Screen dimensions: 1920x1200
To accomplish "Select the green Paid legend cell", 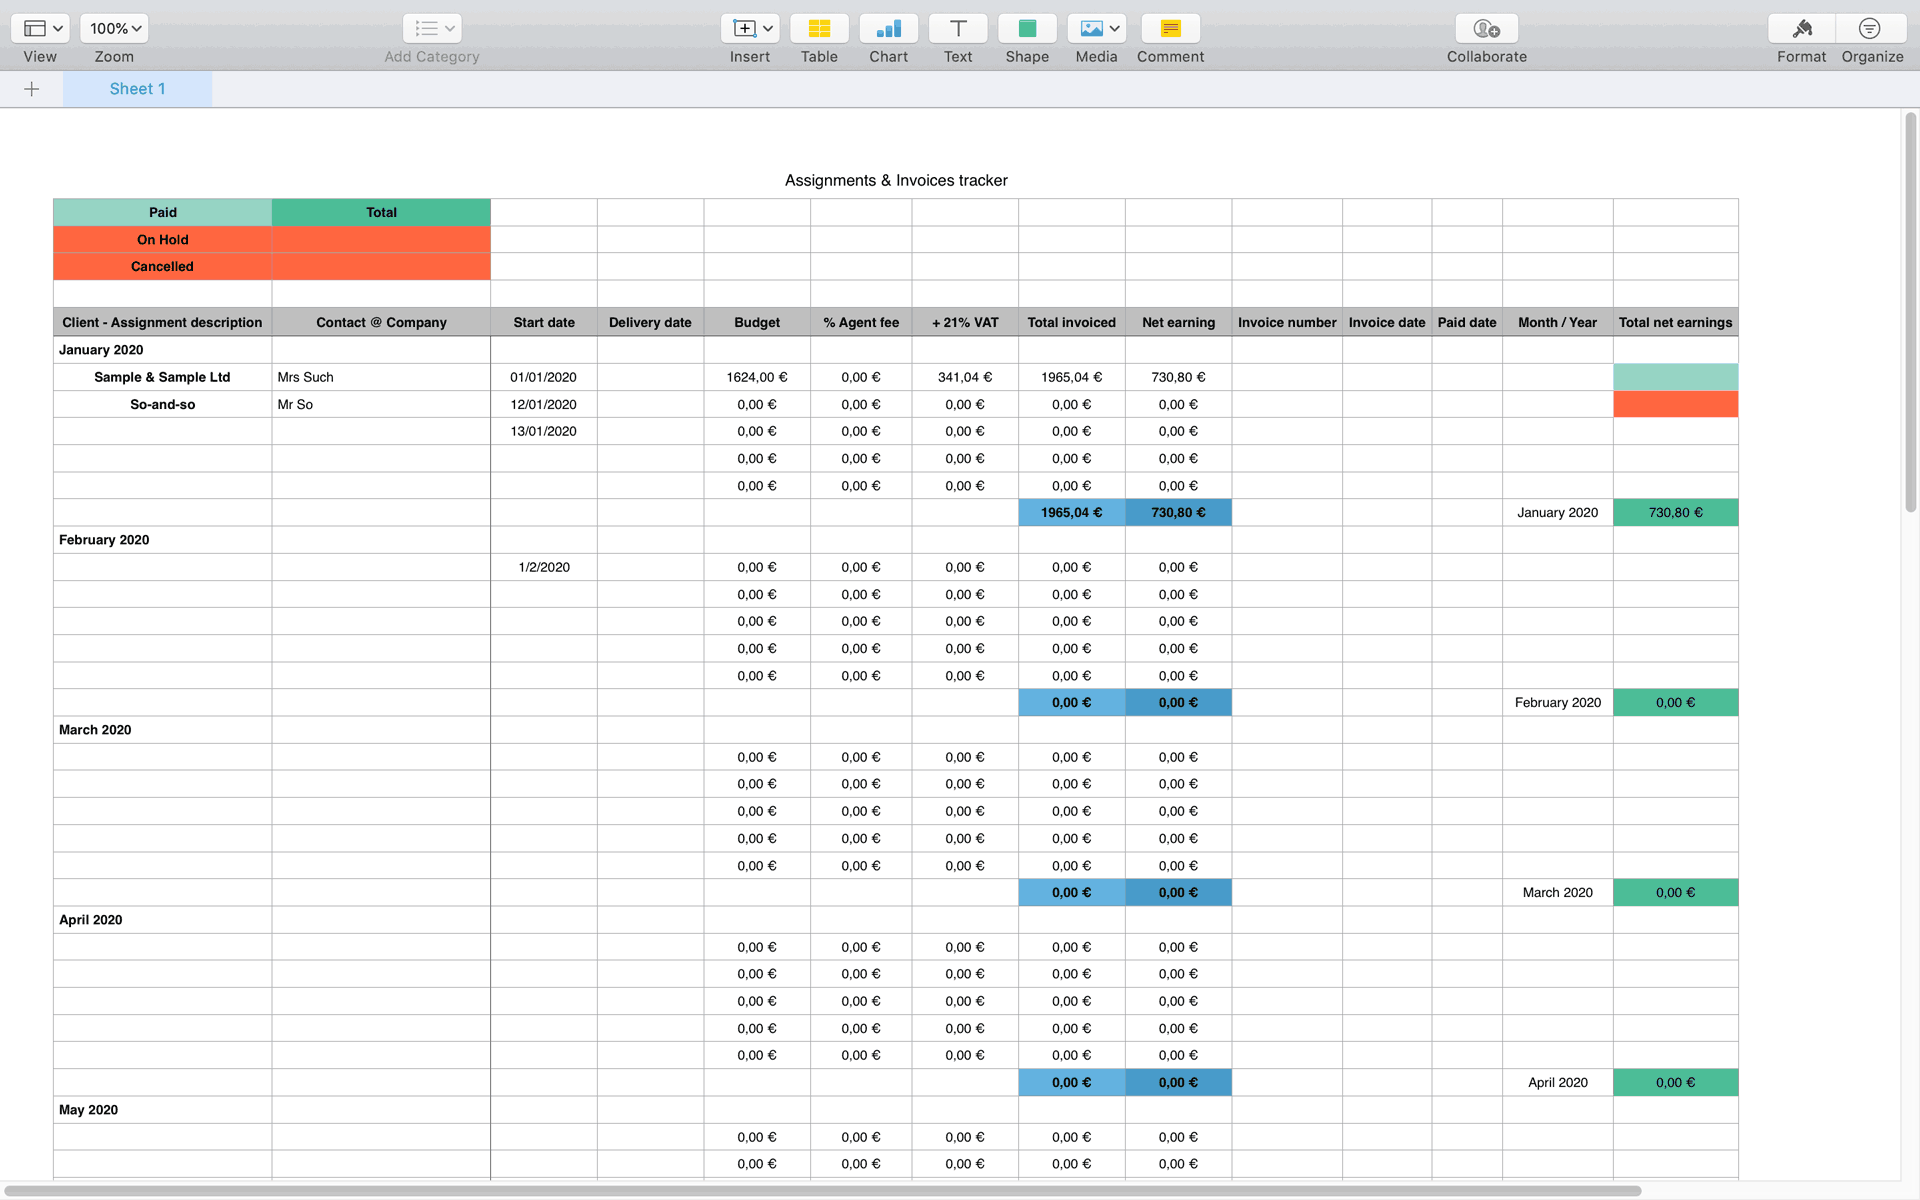I will (162, 212).
